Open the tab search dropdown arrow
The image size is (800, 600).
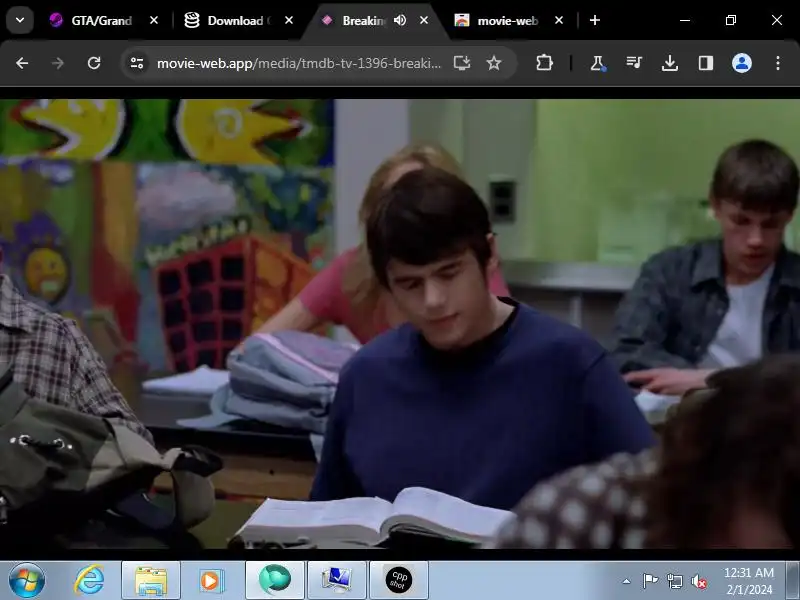[20, 20]
